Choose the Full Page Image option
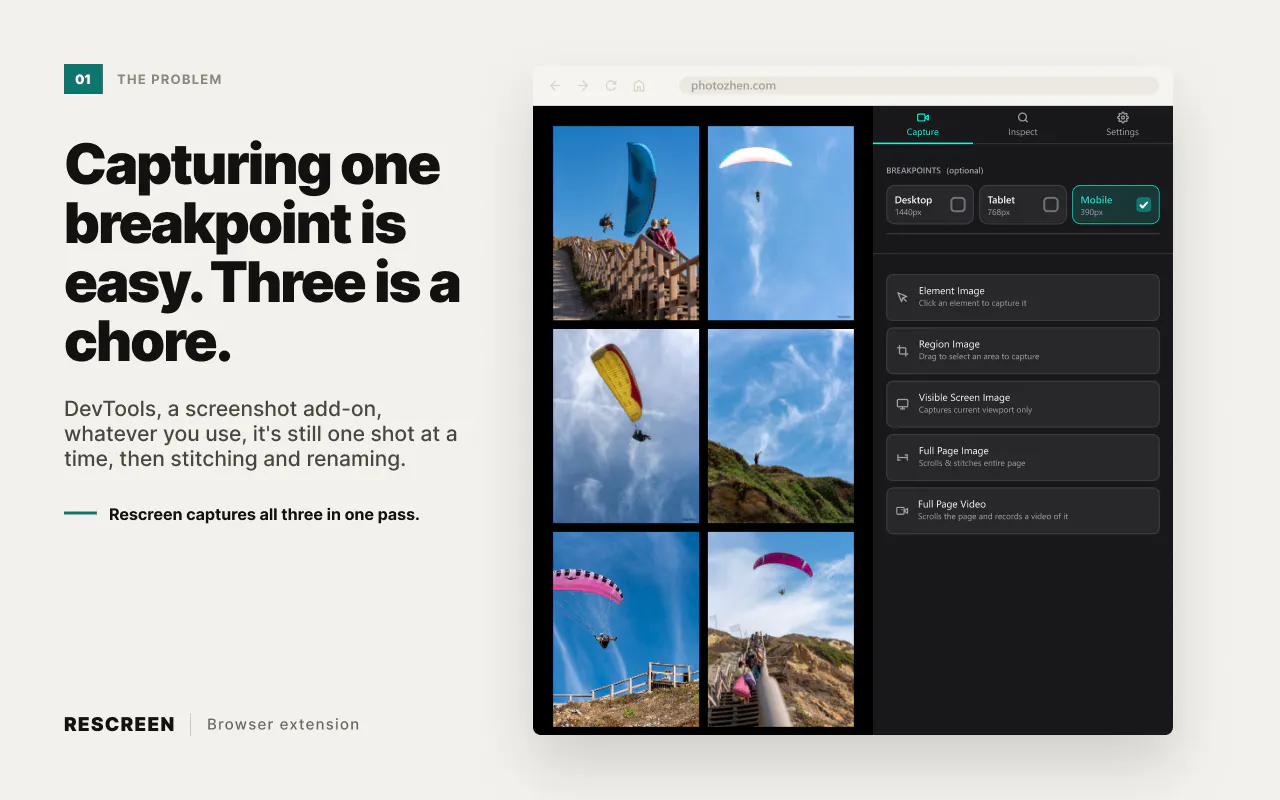The image size is (1280, 800). click(1023, 457)
